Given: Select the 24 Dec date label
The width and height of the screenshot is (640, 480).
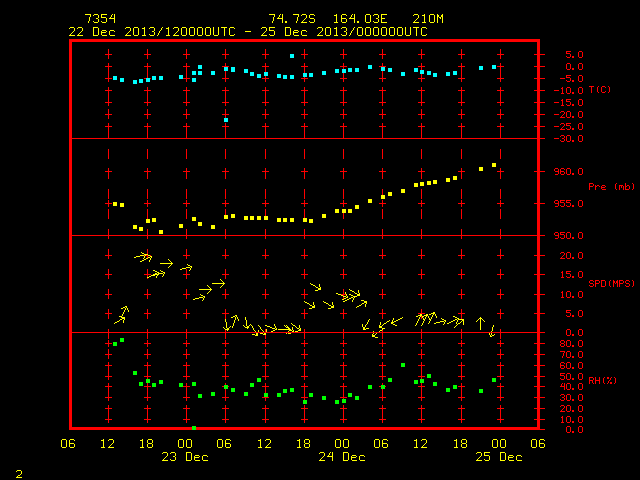Looking at the screenshot, I should pyautogui.click(x=342, y=457).
